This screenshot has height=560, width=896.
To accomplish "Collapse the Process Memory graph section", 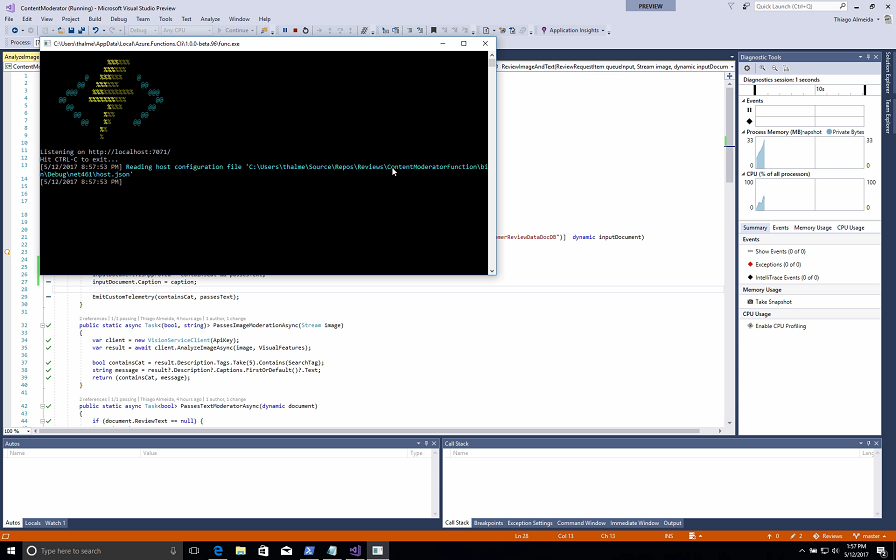I will [x=744, y=132].
